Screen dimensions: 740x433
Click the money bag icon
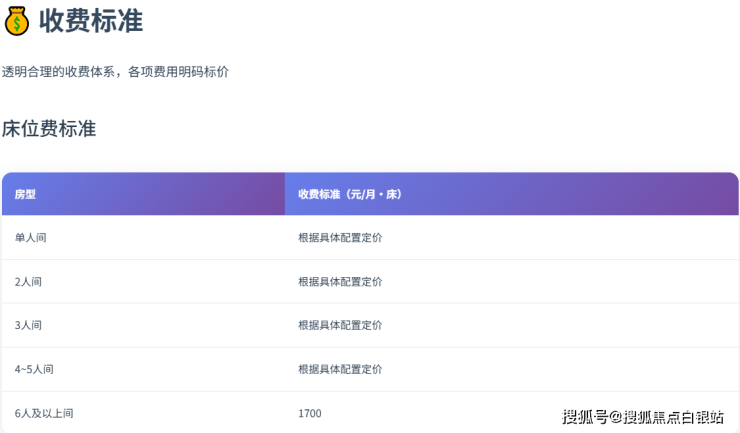click(x=17, y=20)
